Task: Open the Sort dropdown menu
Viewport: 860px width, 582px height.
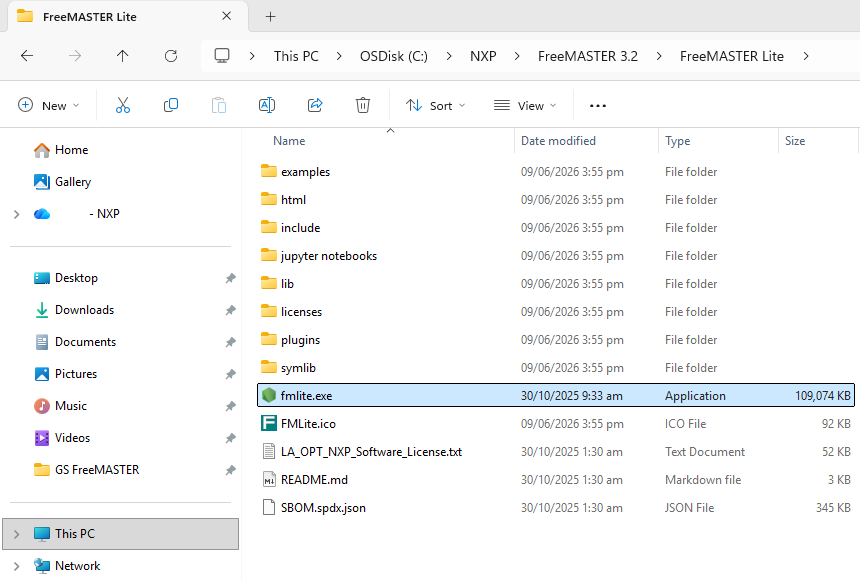Action: click(435, 105)
